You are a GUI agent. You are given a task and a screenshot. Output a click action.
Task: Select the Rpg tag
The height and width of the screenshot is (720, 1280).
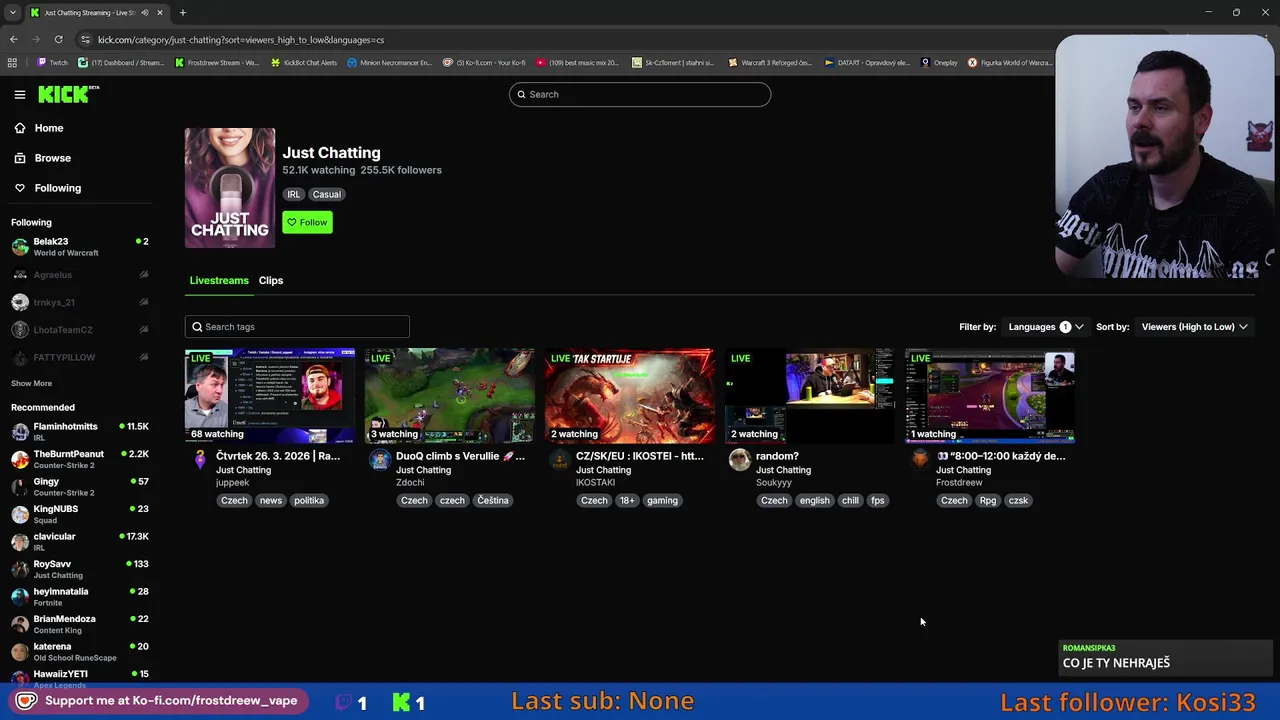[988, 500]
